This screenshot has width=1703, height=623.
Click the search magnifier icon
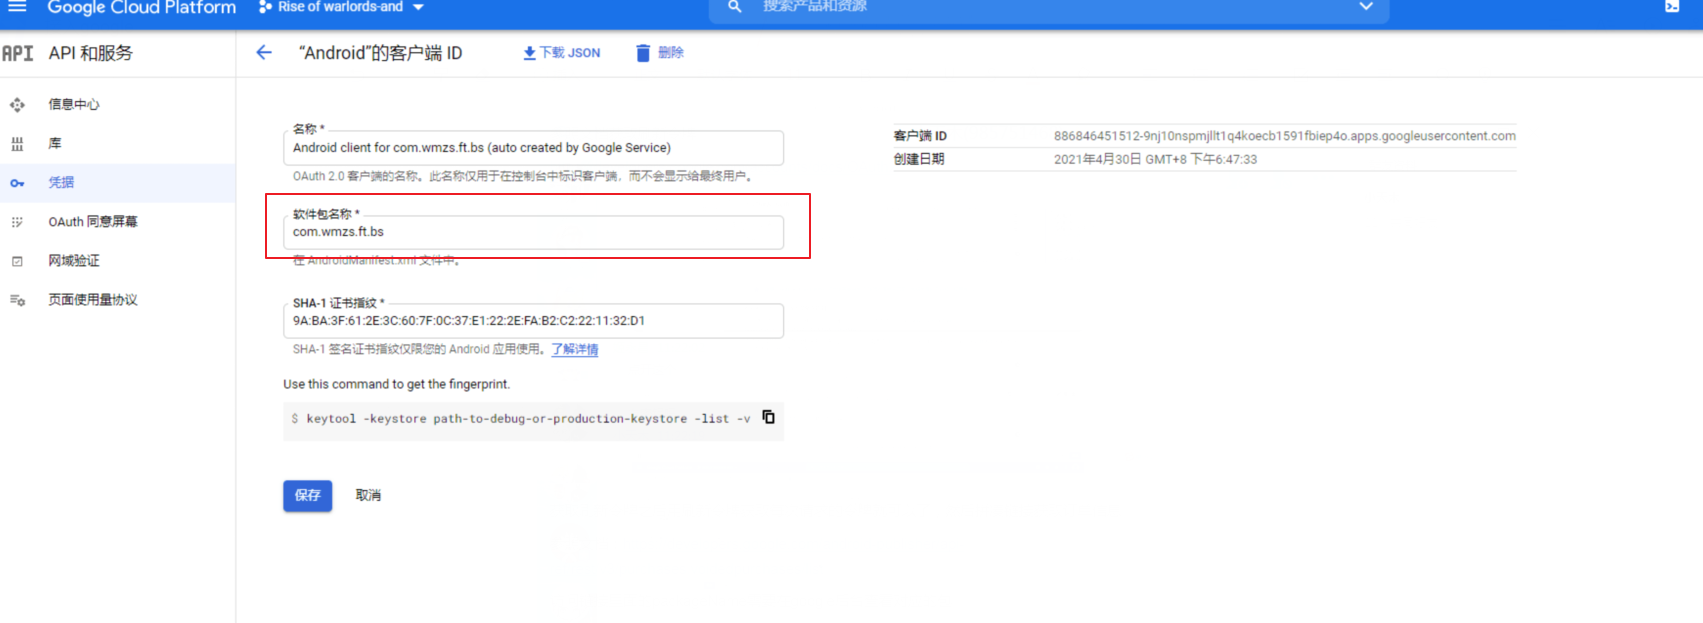pyautogui.click(x=735, y=6)
